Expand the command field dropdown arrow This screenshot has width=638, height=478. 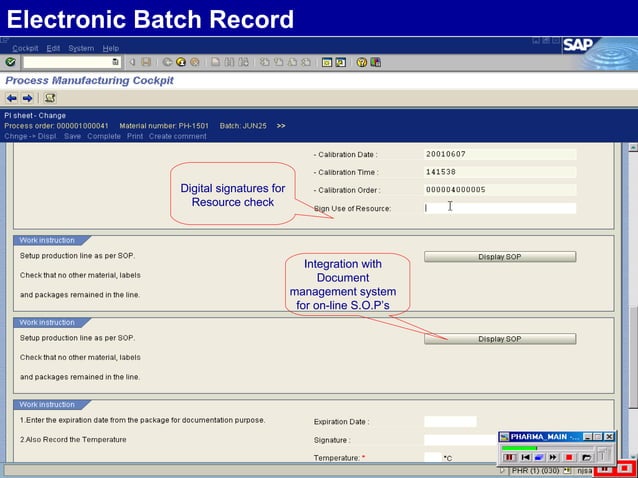(x=115, y=62)
